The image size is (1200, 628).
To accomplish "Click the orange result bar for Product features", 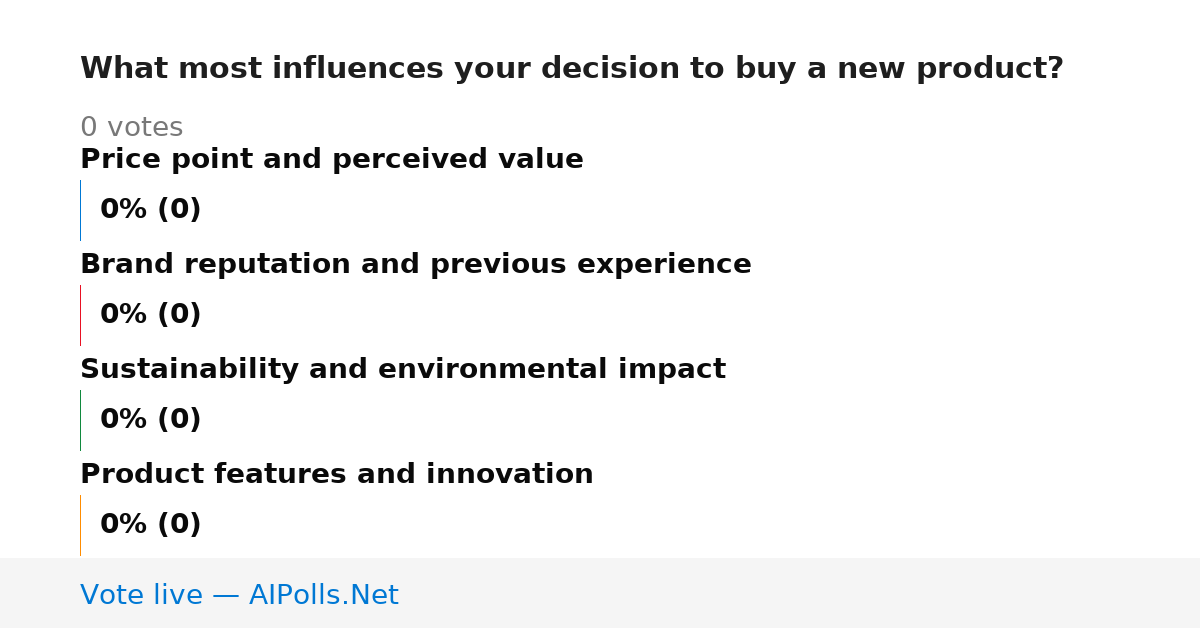I will click(x=80, y=525).
